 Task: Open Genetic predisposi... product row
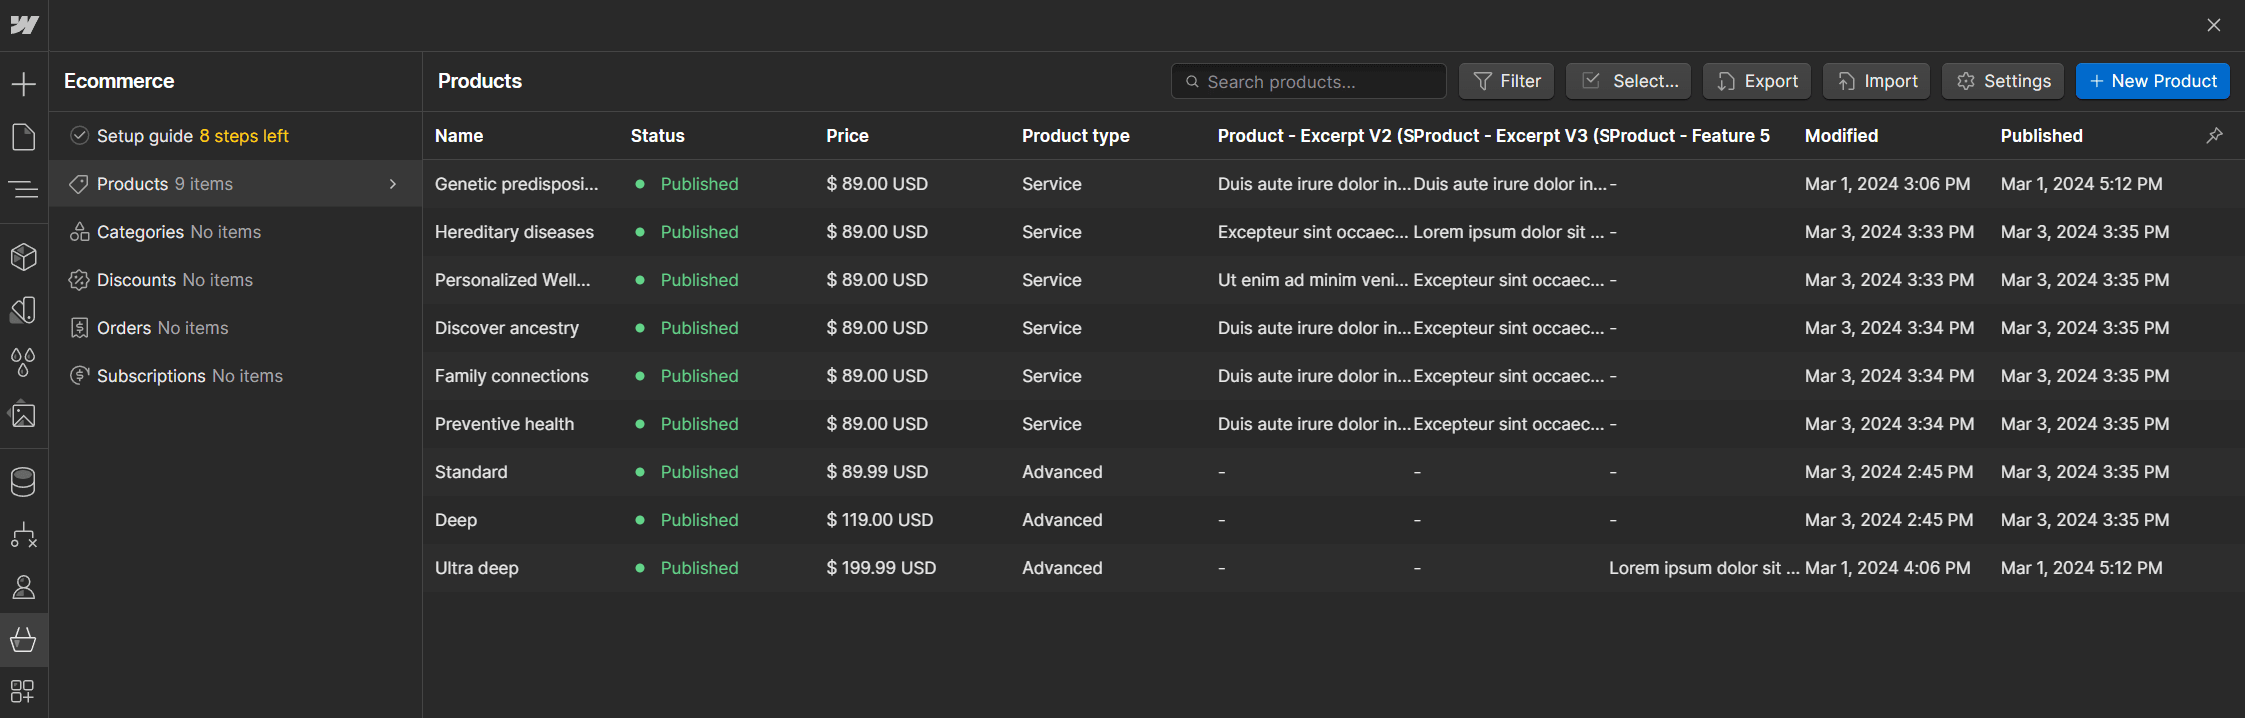1334,184
